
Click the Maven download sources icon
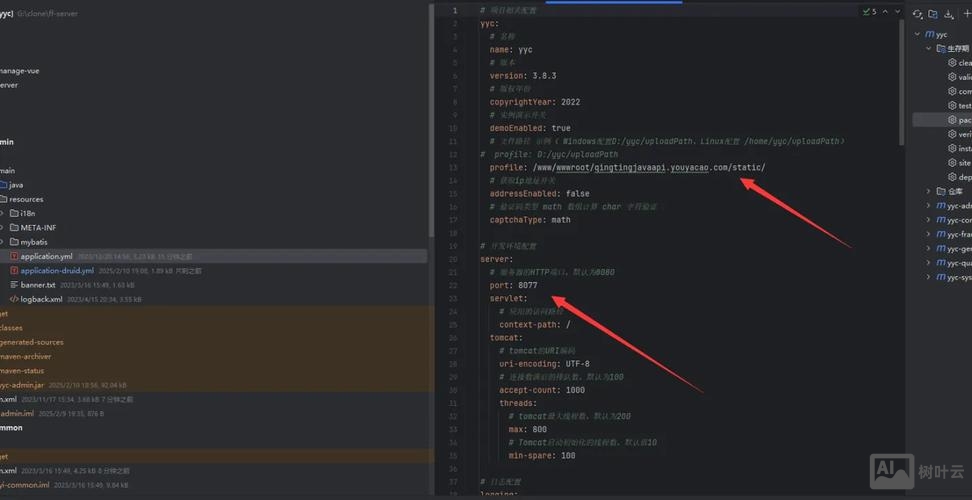click(949, 13)
